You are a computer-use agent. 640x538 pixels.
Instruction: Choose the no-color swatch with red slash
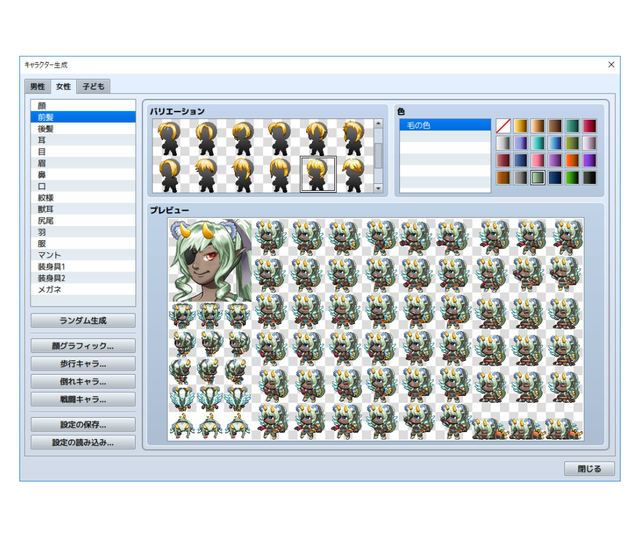point(504,126)
